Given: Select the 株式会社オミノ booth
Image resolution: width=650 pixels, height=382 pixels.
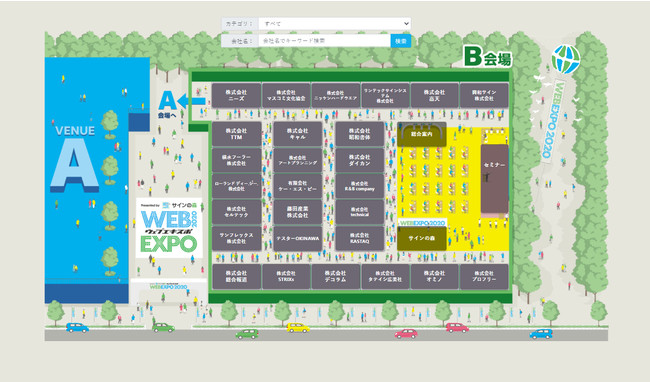Looking at the screenshot, I should point(434,277).
